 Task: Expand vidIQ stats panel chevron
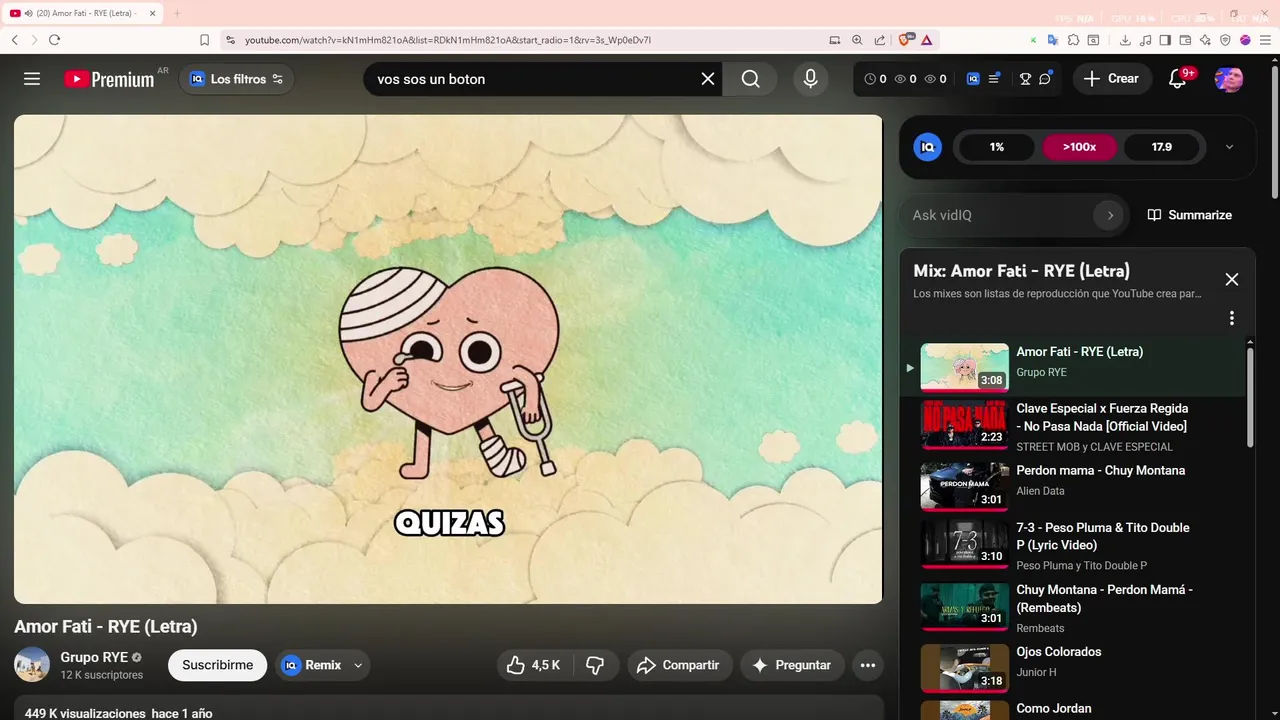(1229, 147)
